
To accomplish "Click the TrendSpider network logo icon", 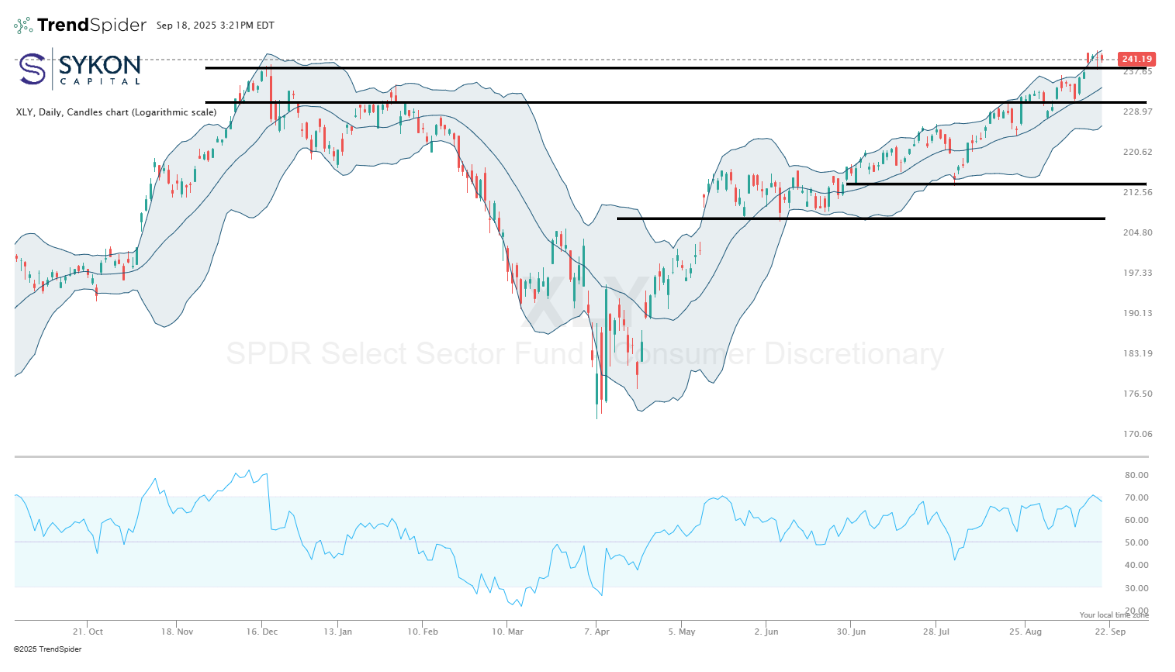I will click(23, 25).
